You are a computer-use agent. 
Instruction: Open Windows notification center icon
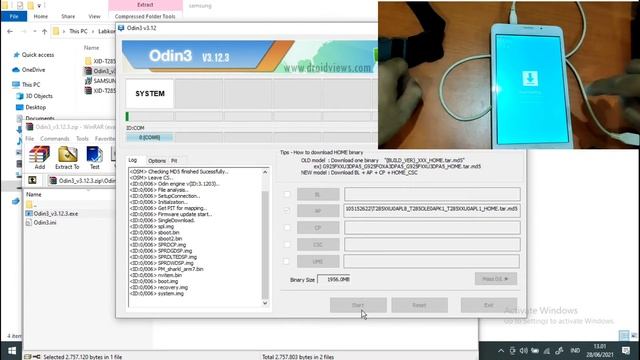tap(626, 351)
